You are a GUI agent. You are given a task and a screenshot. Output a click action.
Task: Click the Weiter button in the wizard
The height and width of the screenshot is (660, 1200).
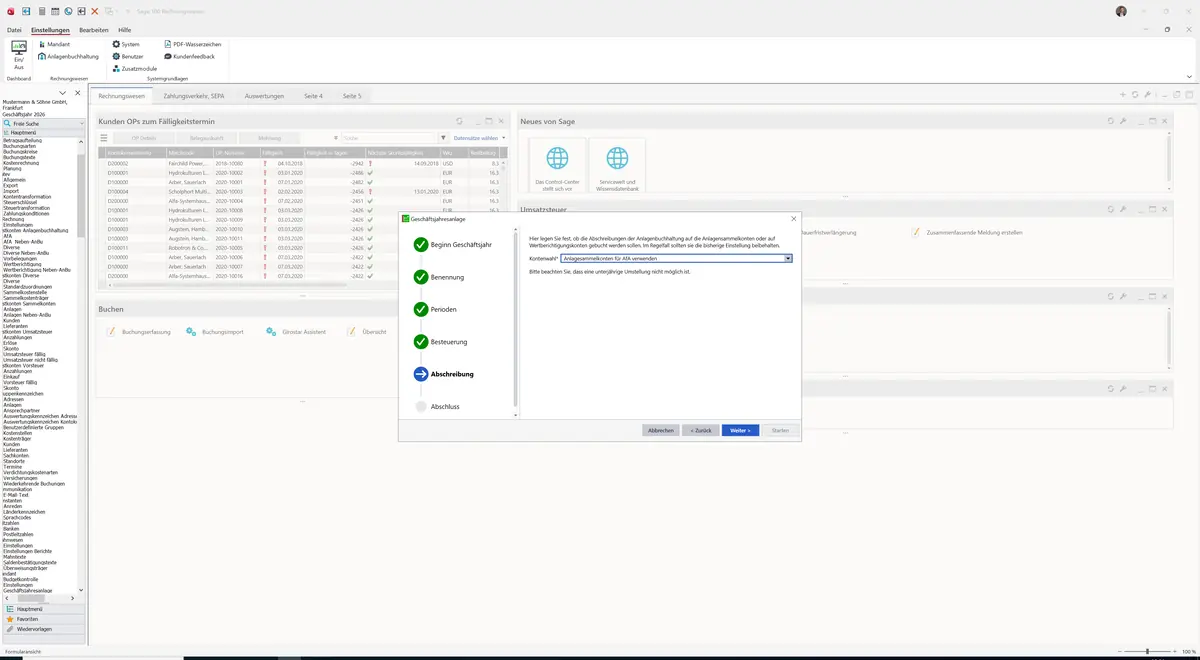tap(740, 430)
